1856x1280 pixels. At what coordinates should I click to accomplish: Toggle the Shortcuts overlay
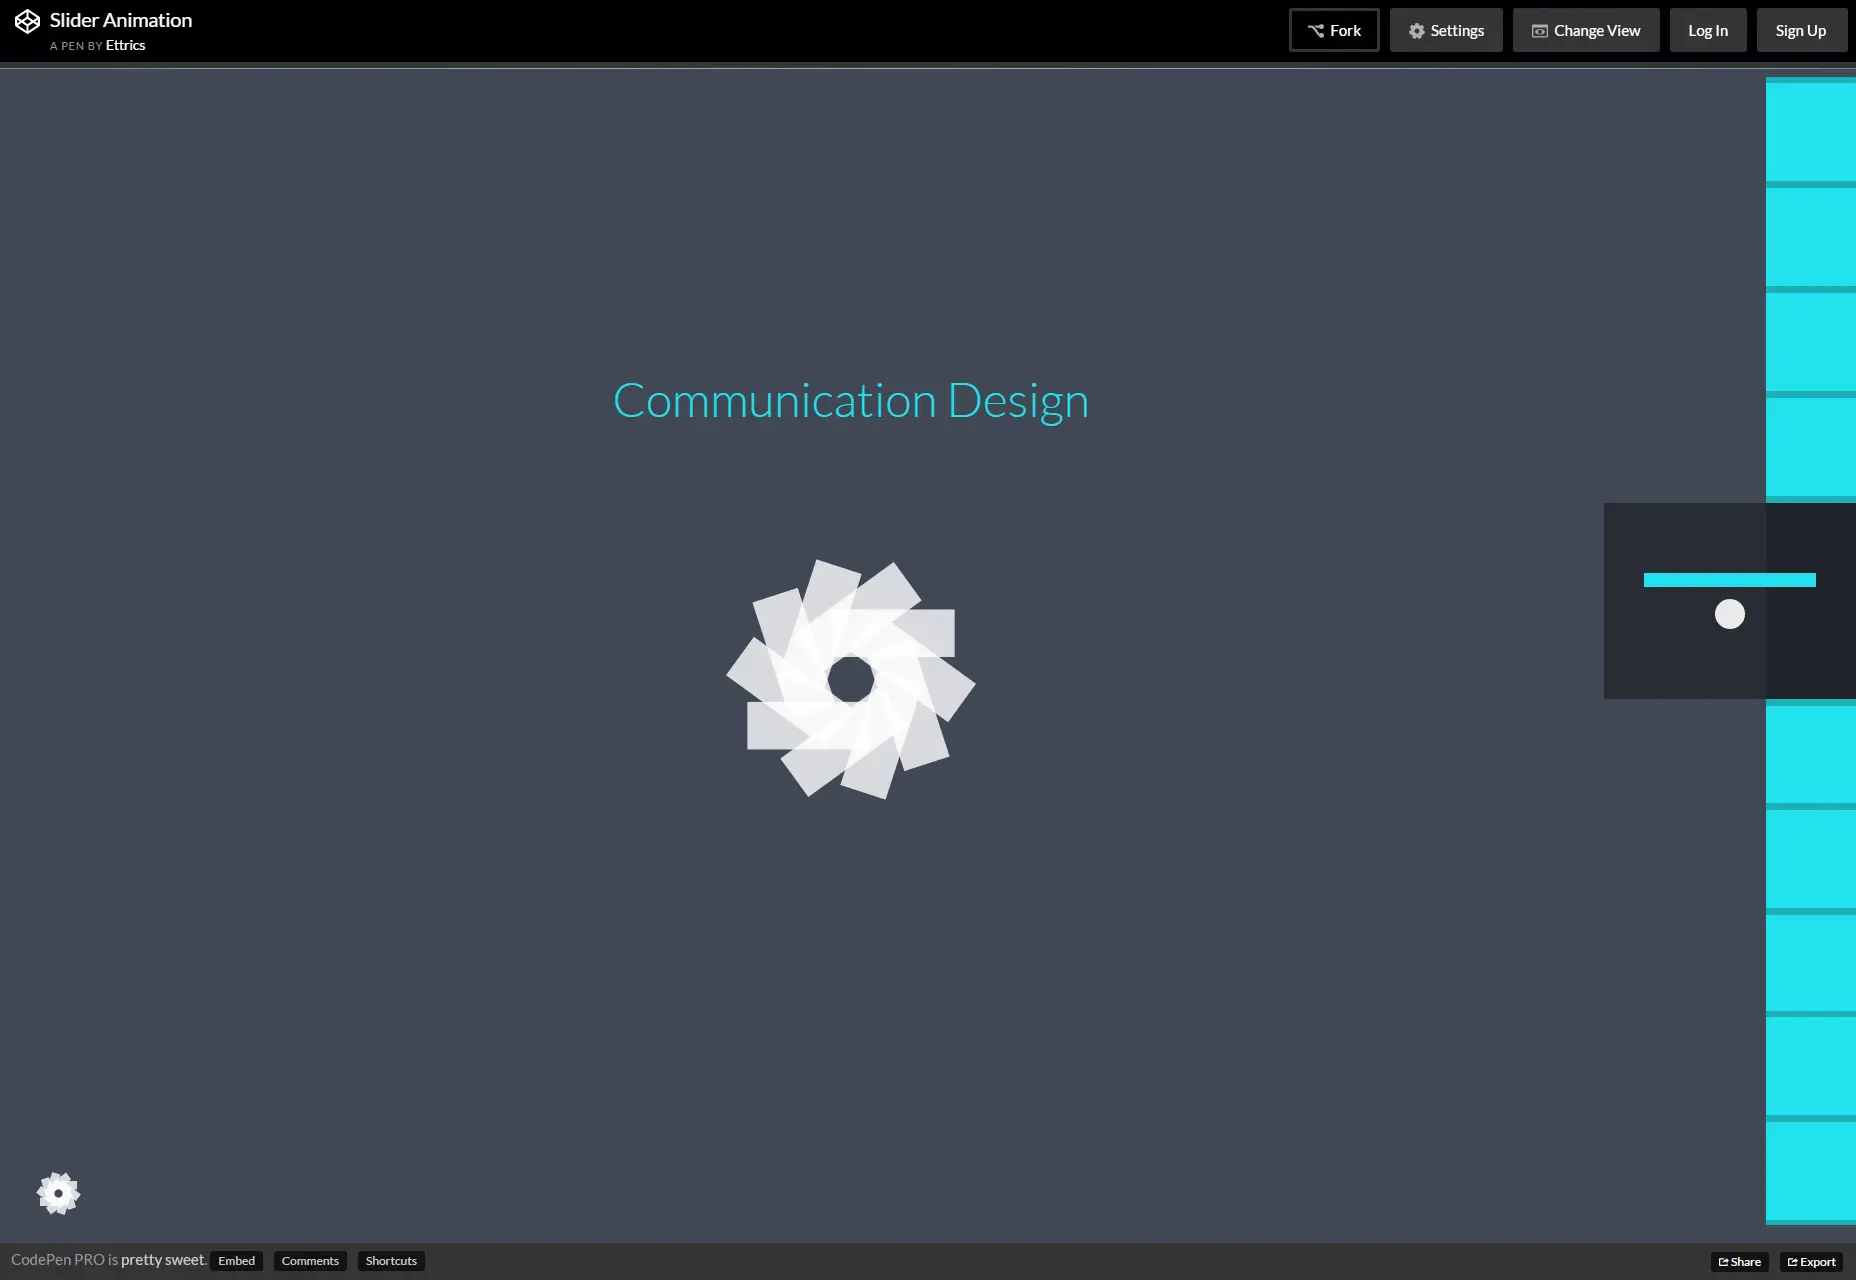click(x=390, y=1261)
